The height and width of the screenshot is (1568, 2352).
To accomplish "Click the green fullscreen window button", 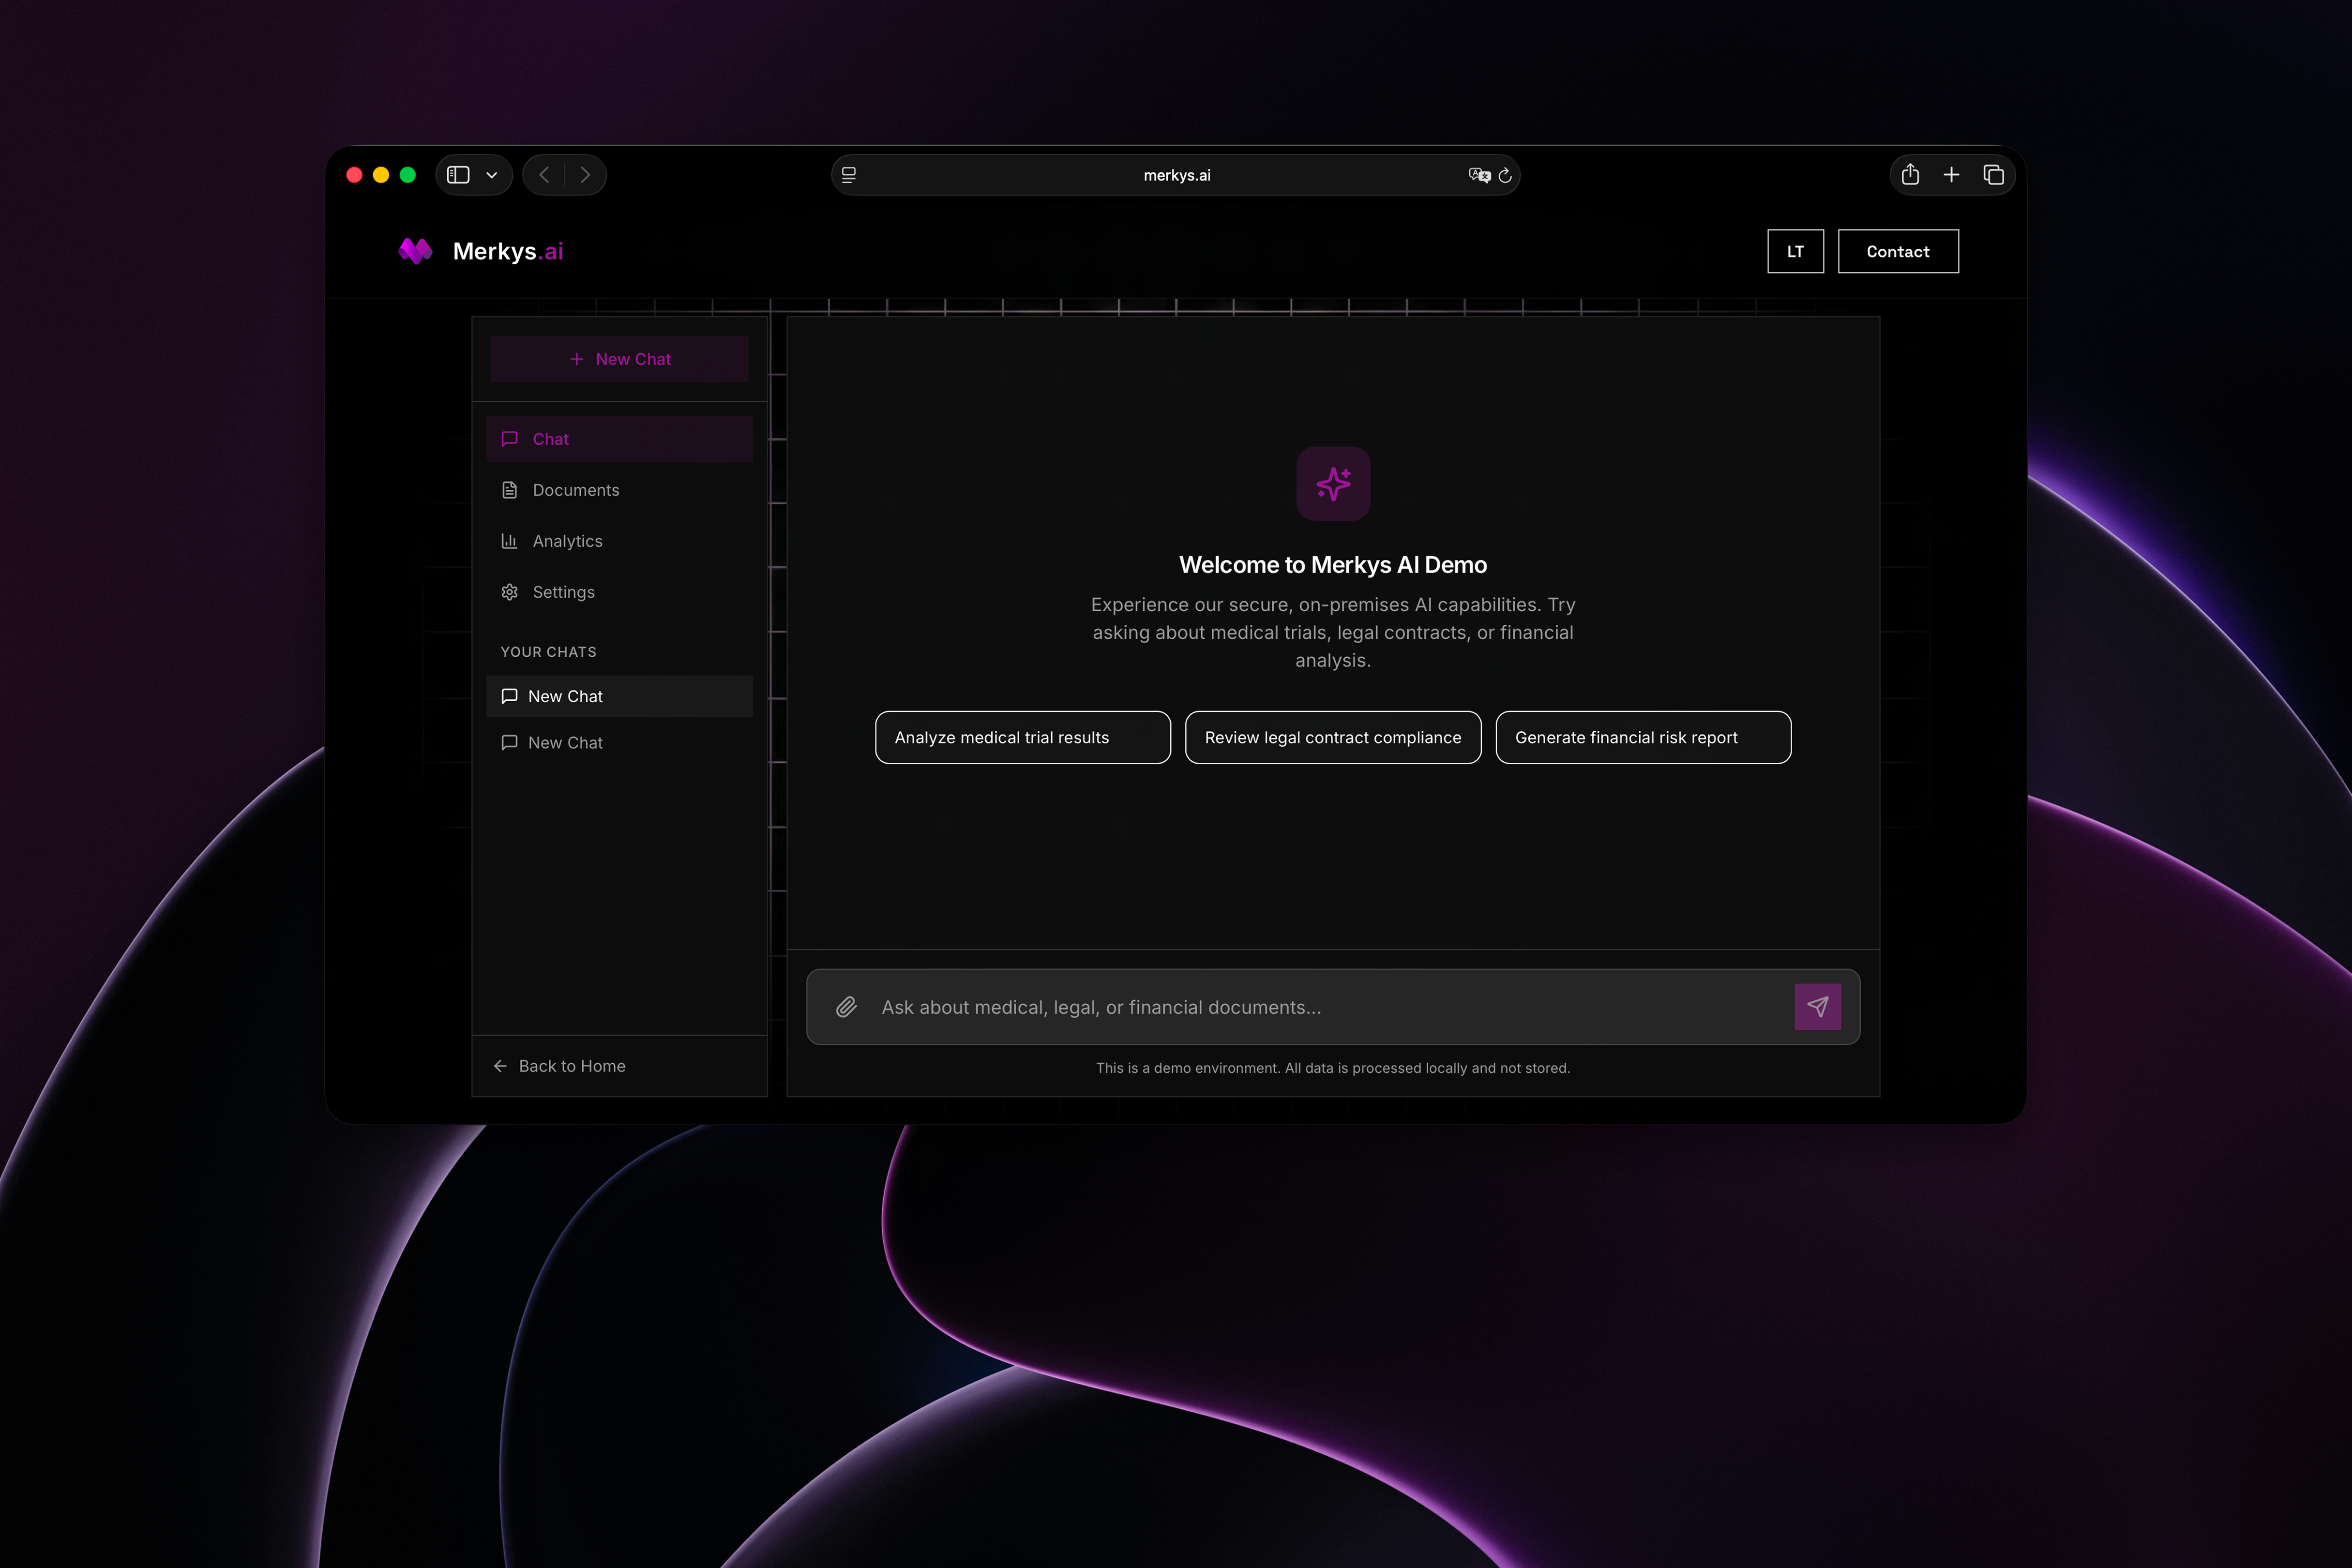I will 408,175.
